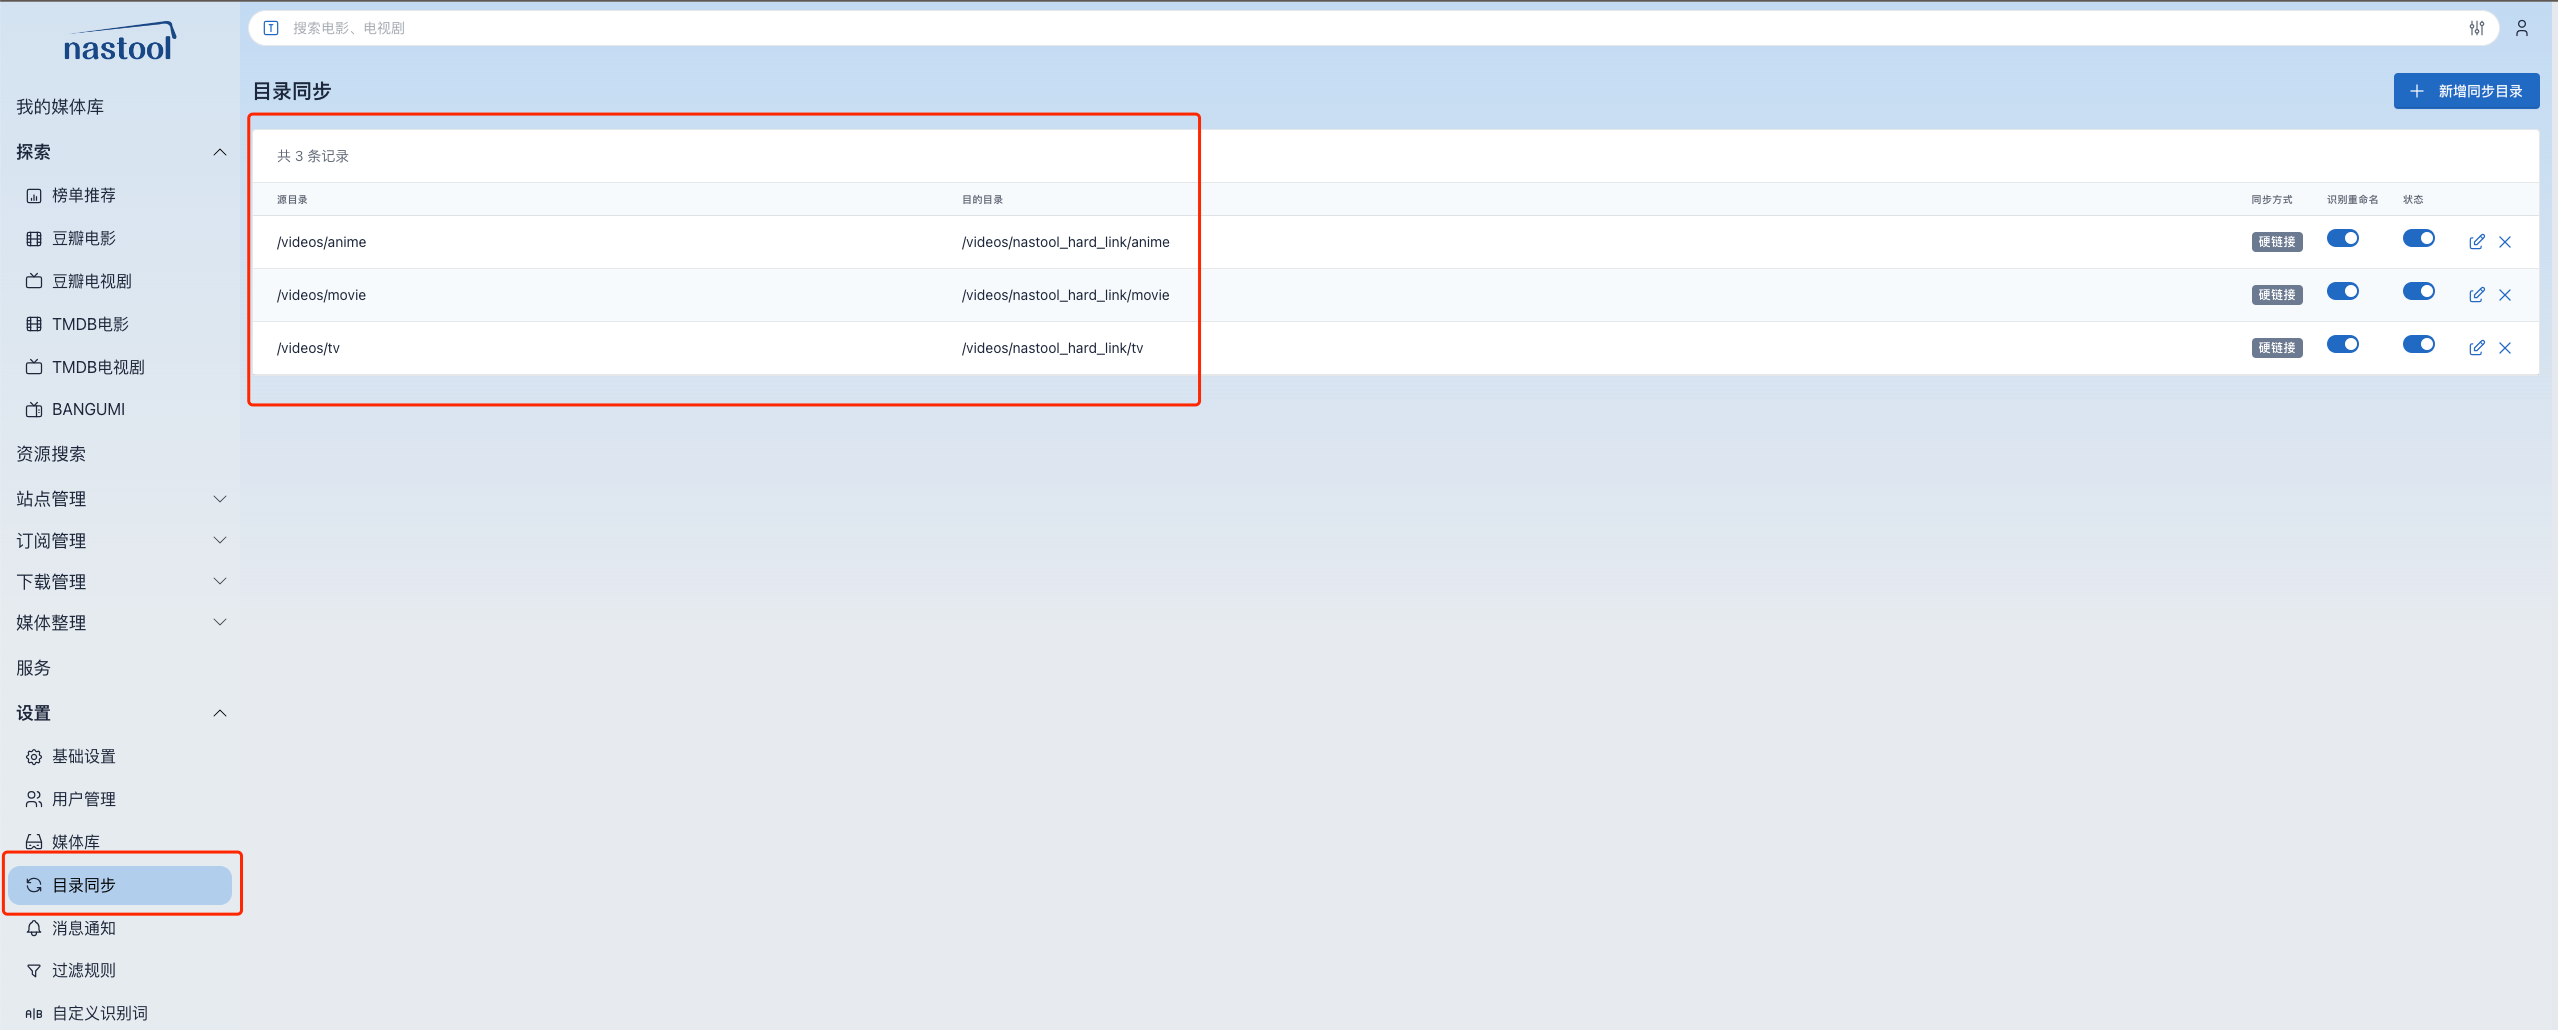The width and height of the screenshot is (2558, 1030).
Task: Toggle recognition rename for /videos/anime
Action: click(x=2342, y=239)
